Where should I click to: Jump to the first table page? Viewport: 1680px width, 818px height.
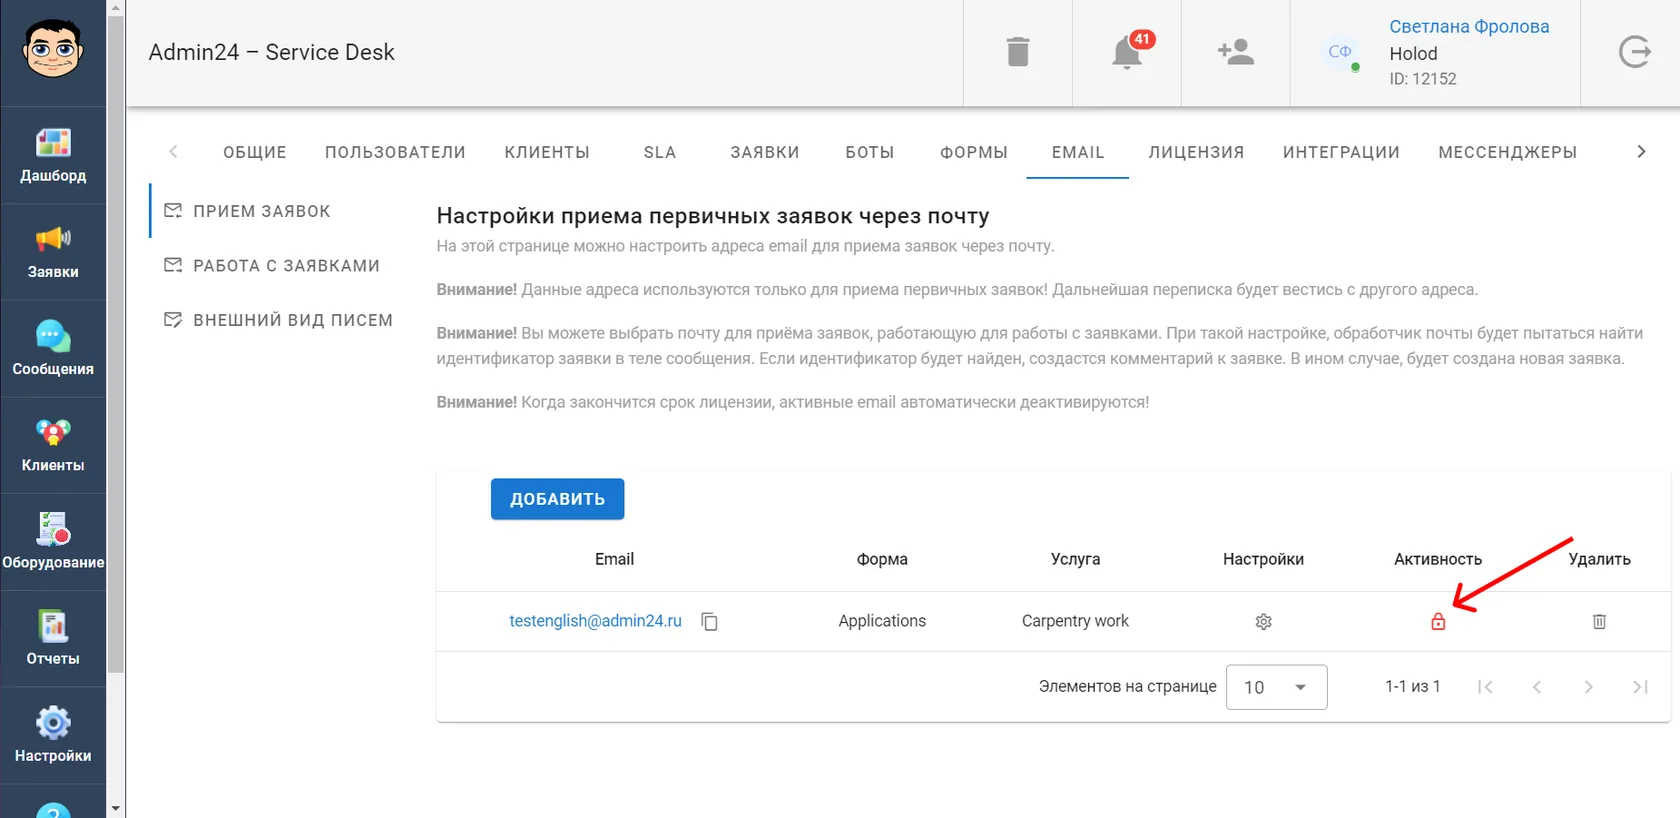tap(1485, 687)
